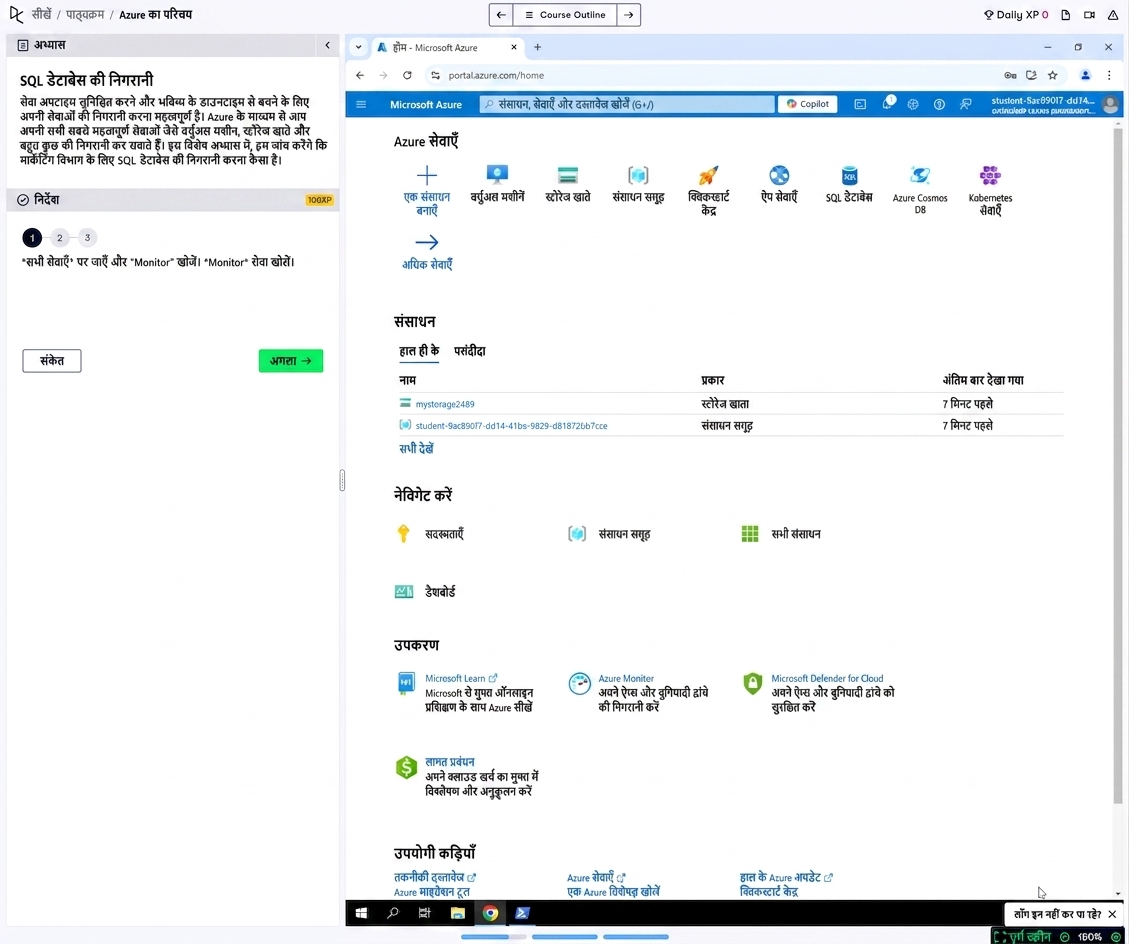Open the Storage accounts service icon
Image resolution: width=1129 pixels, height=944 pixels.
[567, 175]
